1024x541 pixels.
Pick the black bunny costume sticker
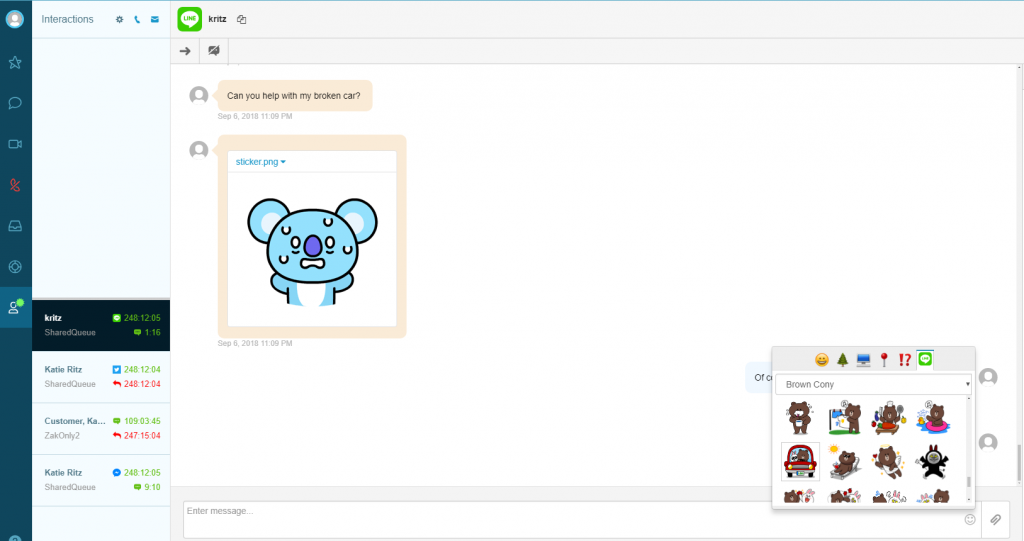[932, 462]
